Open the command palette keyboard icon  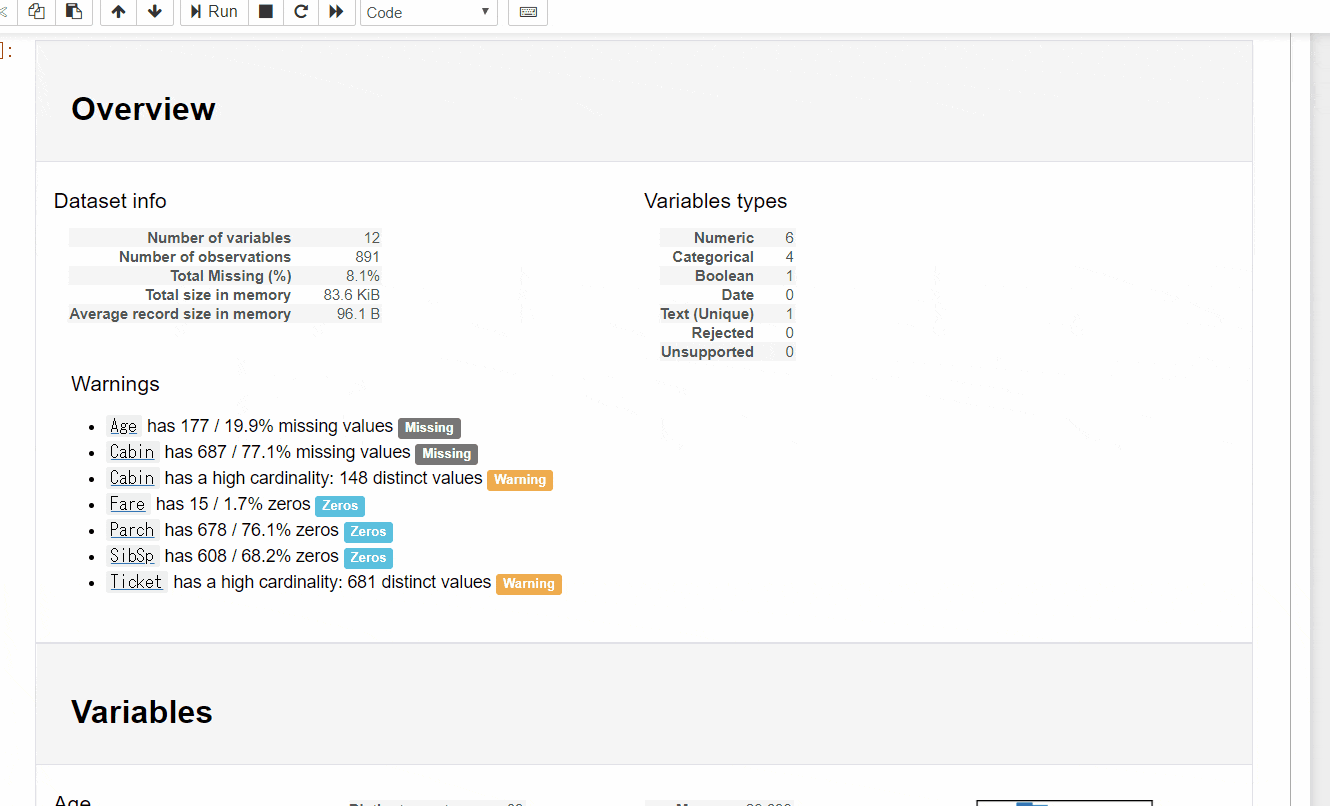[528, 12]
